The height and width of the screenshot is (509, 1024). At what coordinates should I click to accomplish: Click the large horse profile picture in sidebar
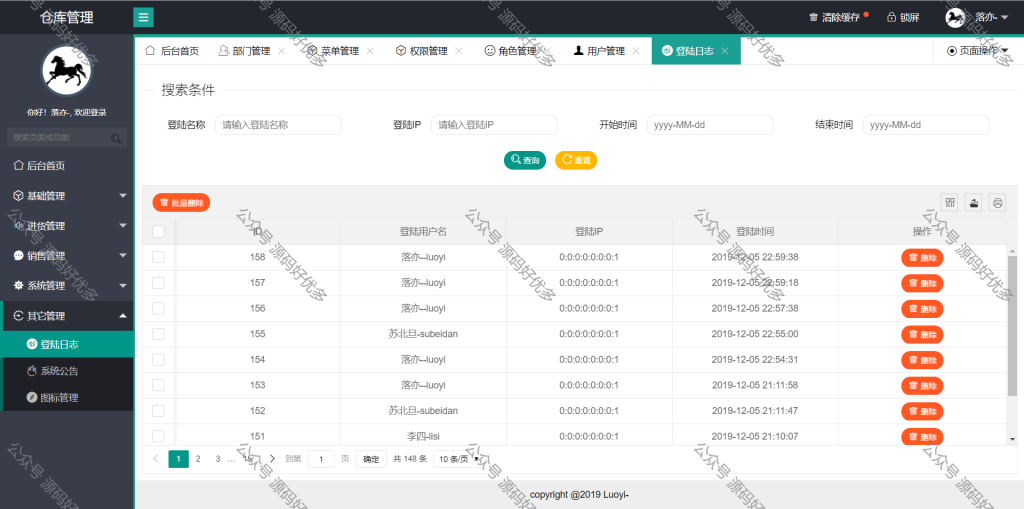[x=67, y=71]
